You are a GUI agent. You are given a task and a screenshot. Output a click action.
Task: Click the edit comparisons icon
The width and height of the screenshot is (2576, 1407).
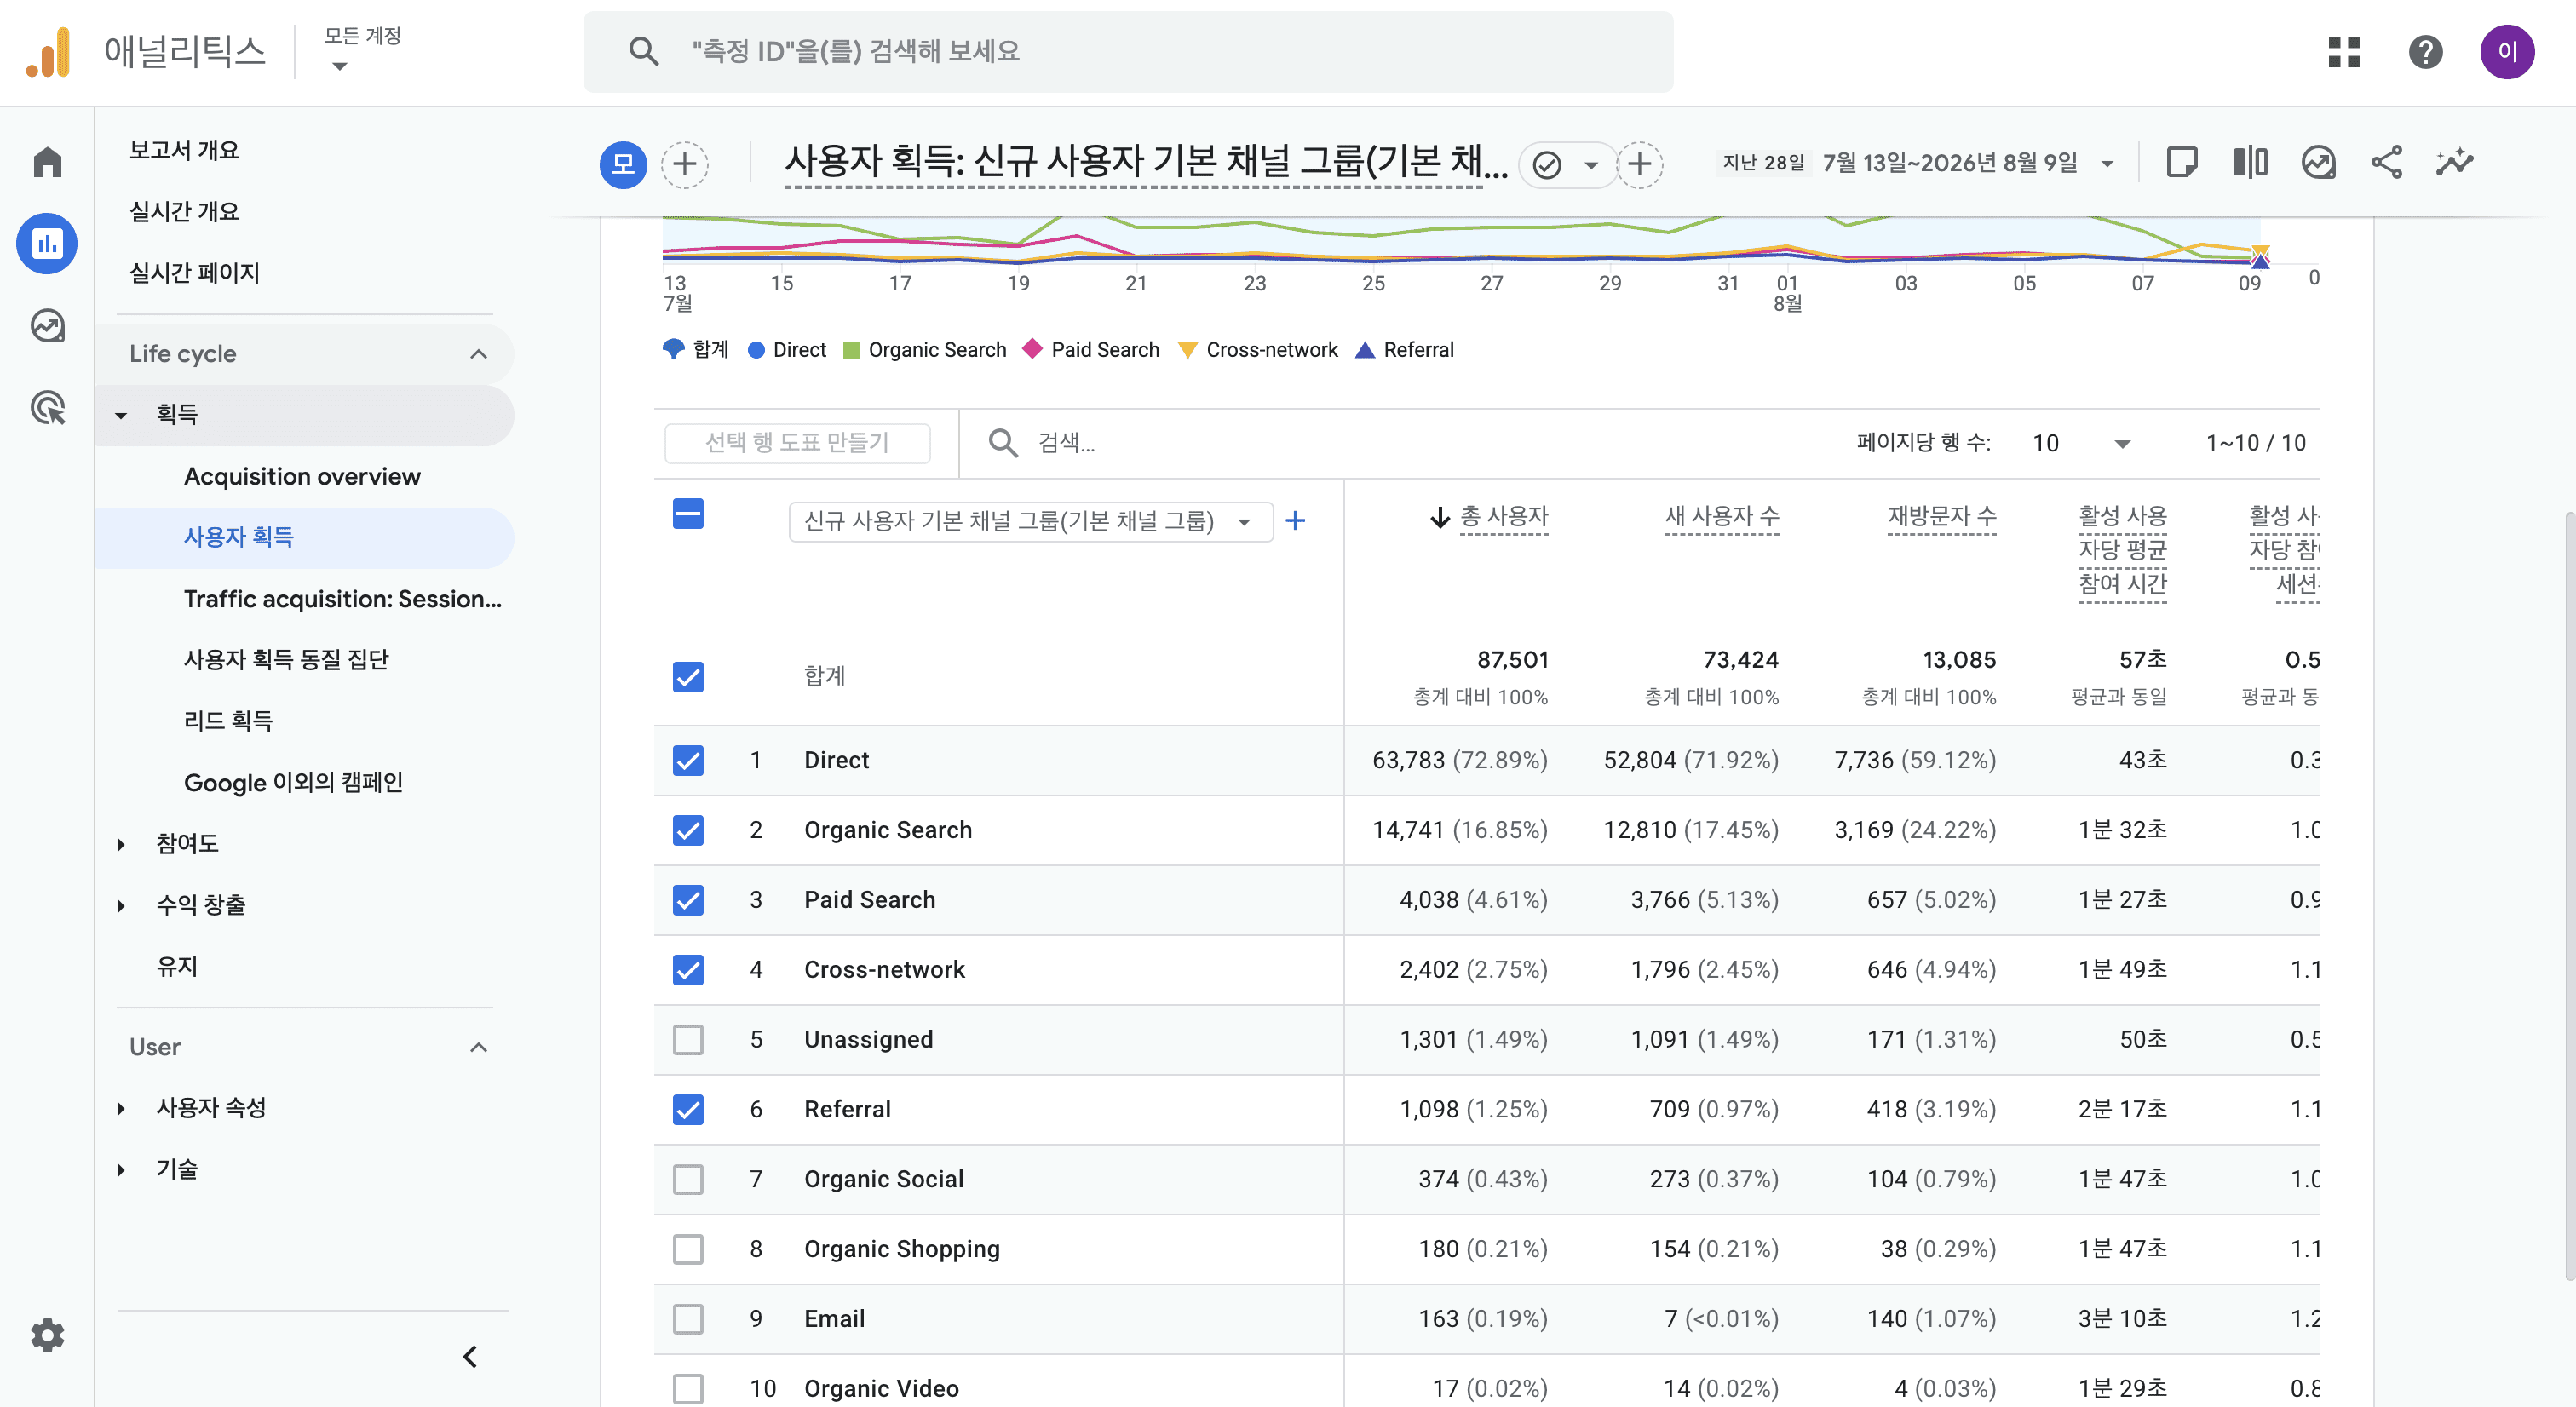pos(2250,162)
